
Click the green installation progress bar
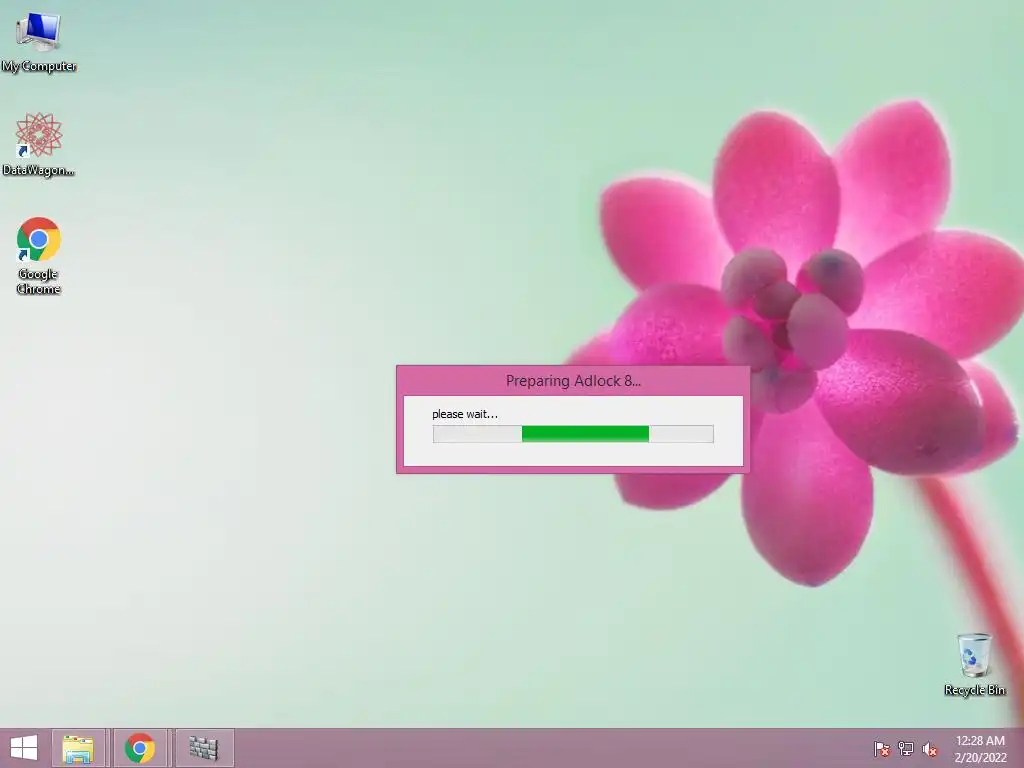(573, 434)
